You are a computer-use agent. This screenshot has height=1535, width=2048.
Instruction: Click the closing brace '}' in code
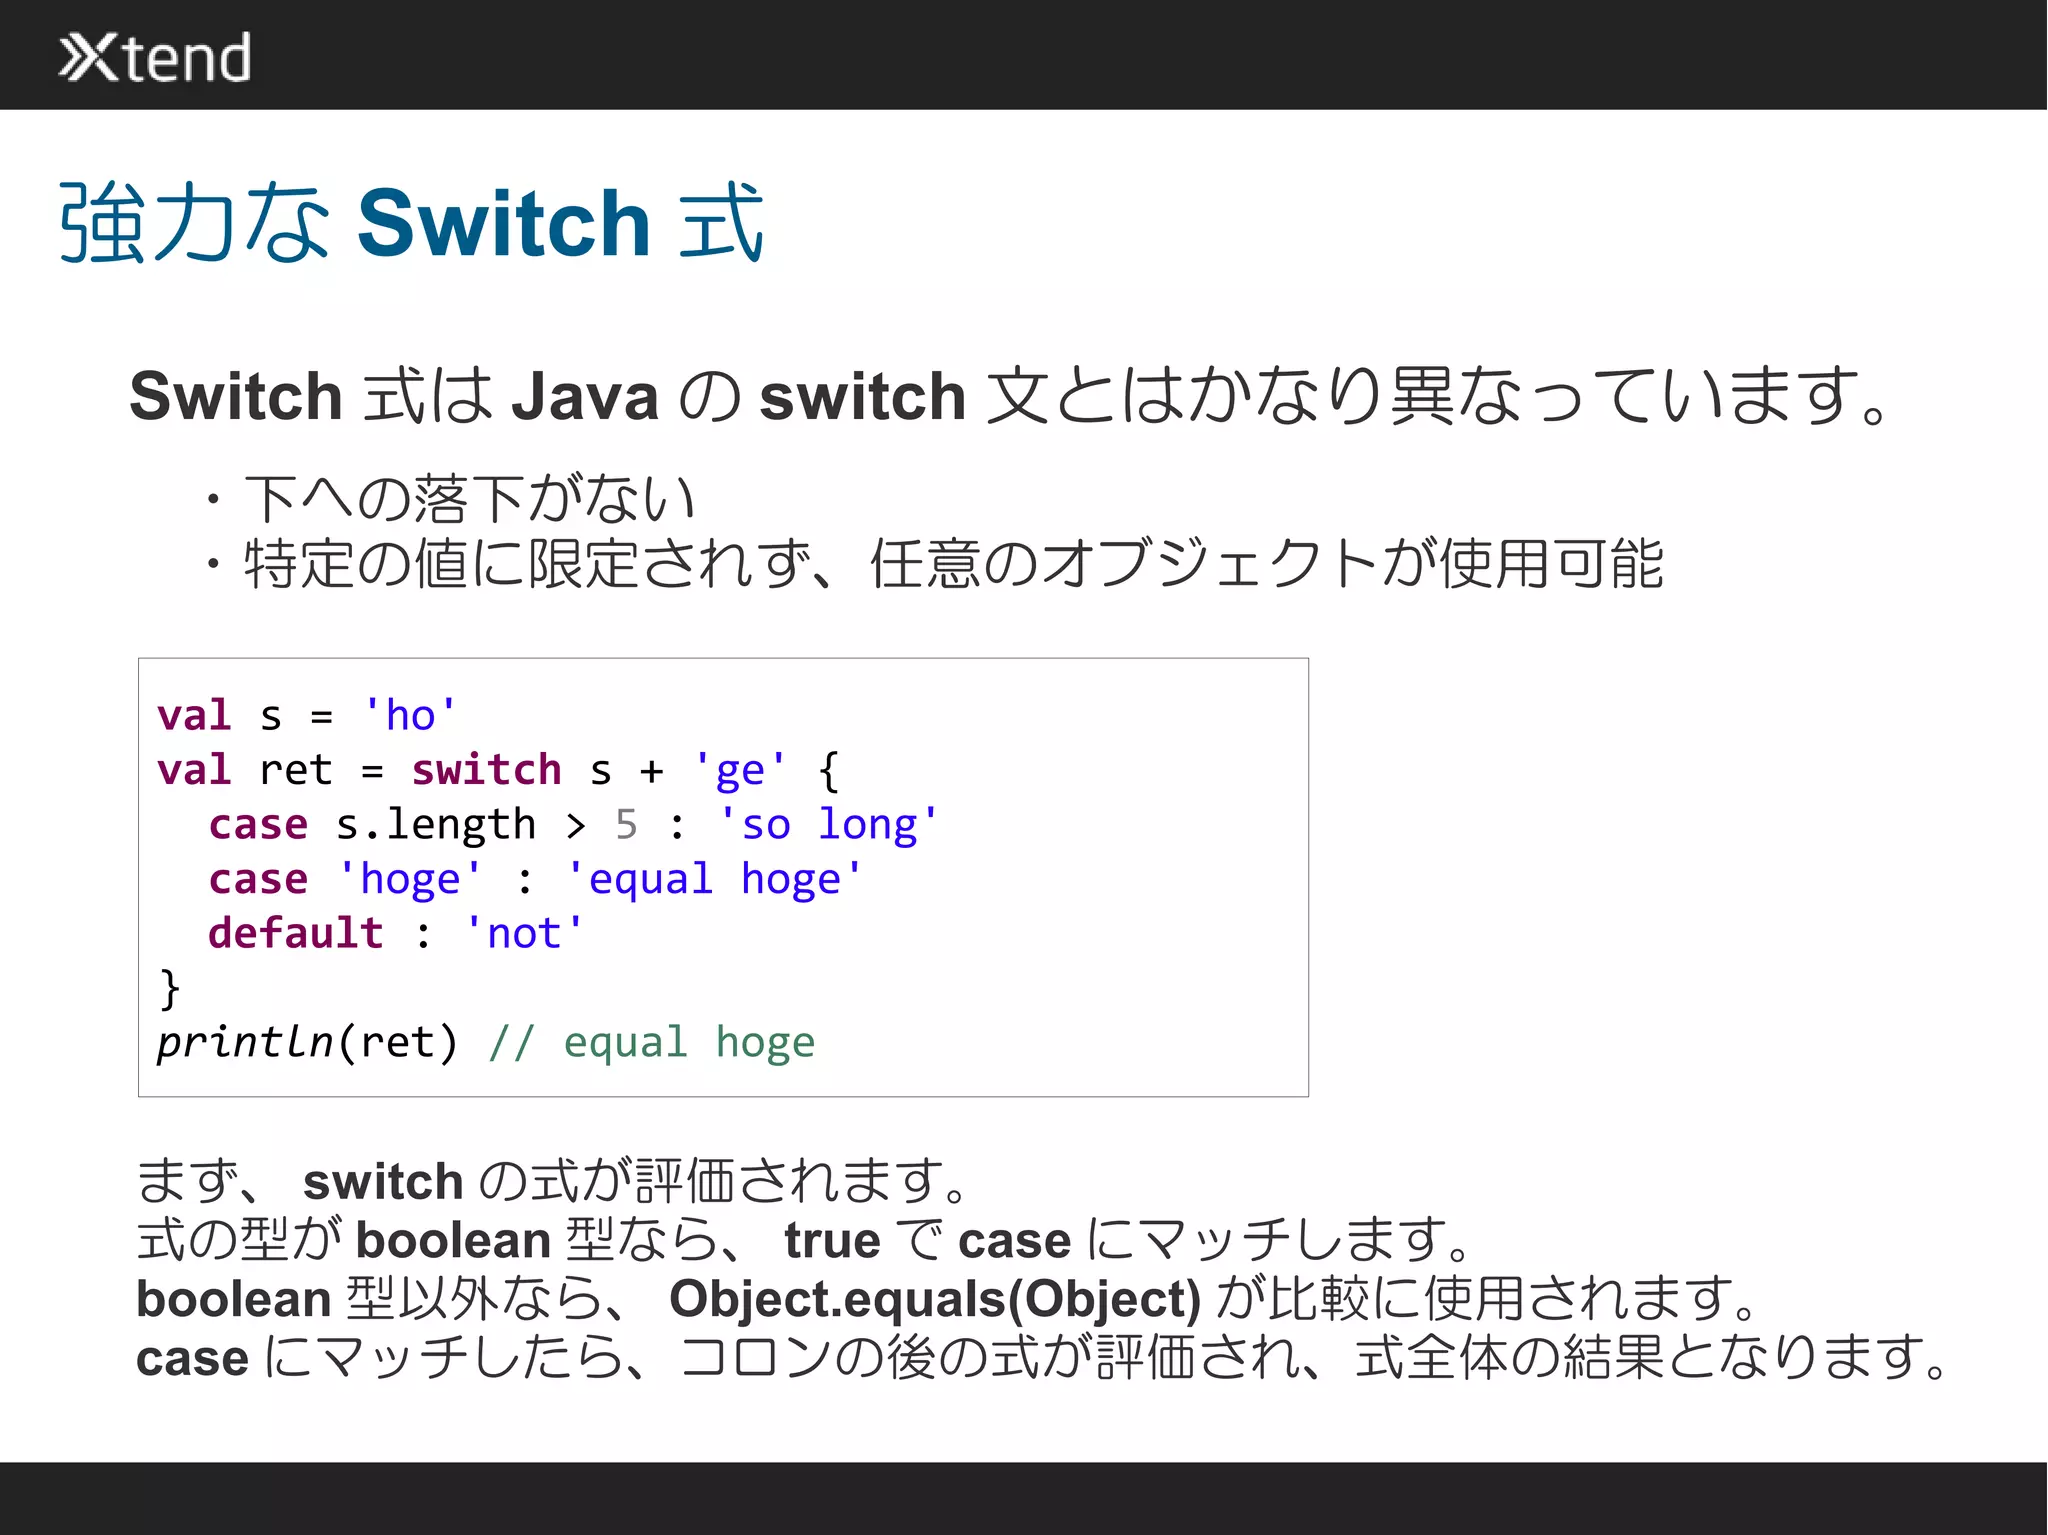(170, 988)
